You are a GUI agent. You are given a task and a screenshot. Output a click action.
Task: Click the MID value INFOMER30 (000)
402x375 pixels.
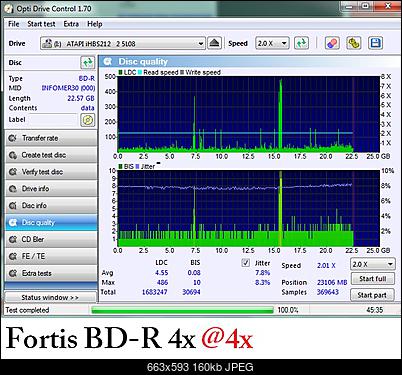pyautogui.click(x=68, y=88)
